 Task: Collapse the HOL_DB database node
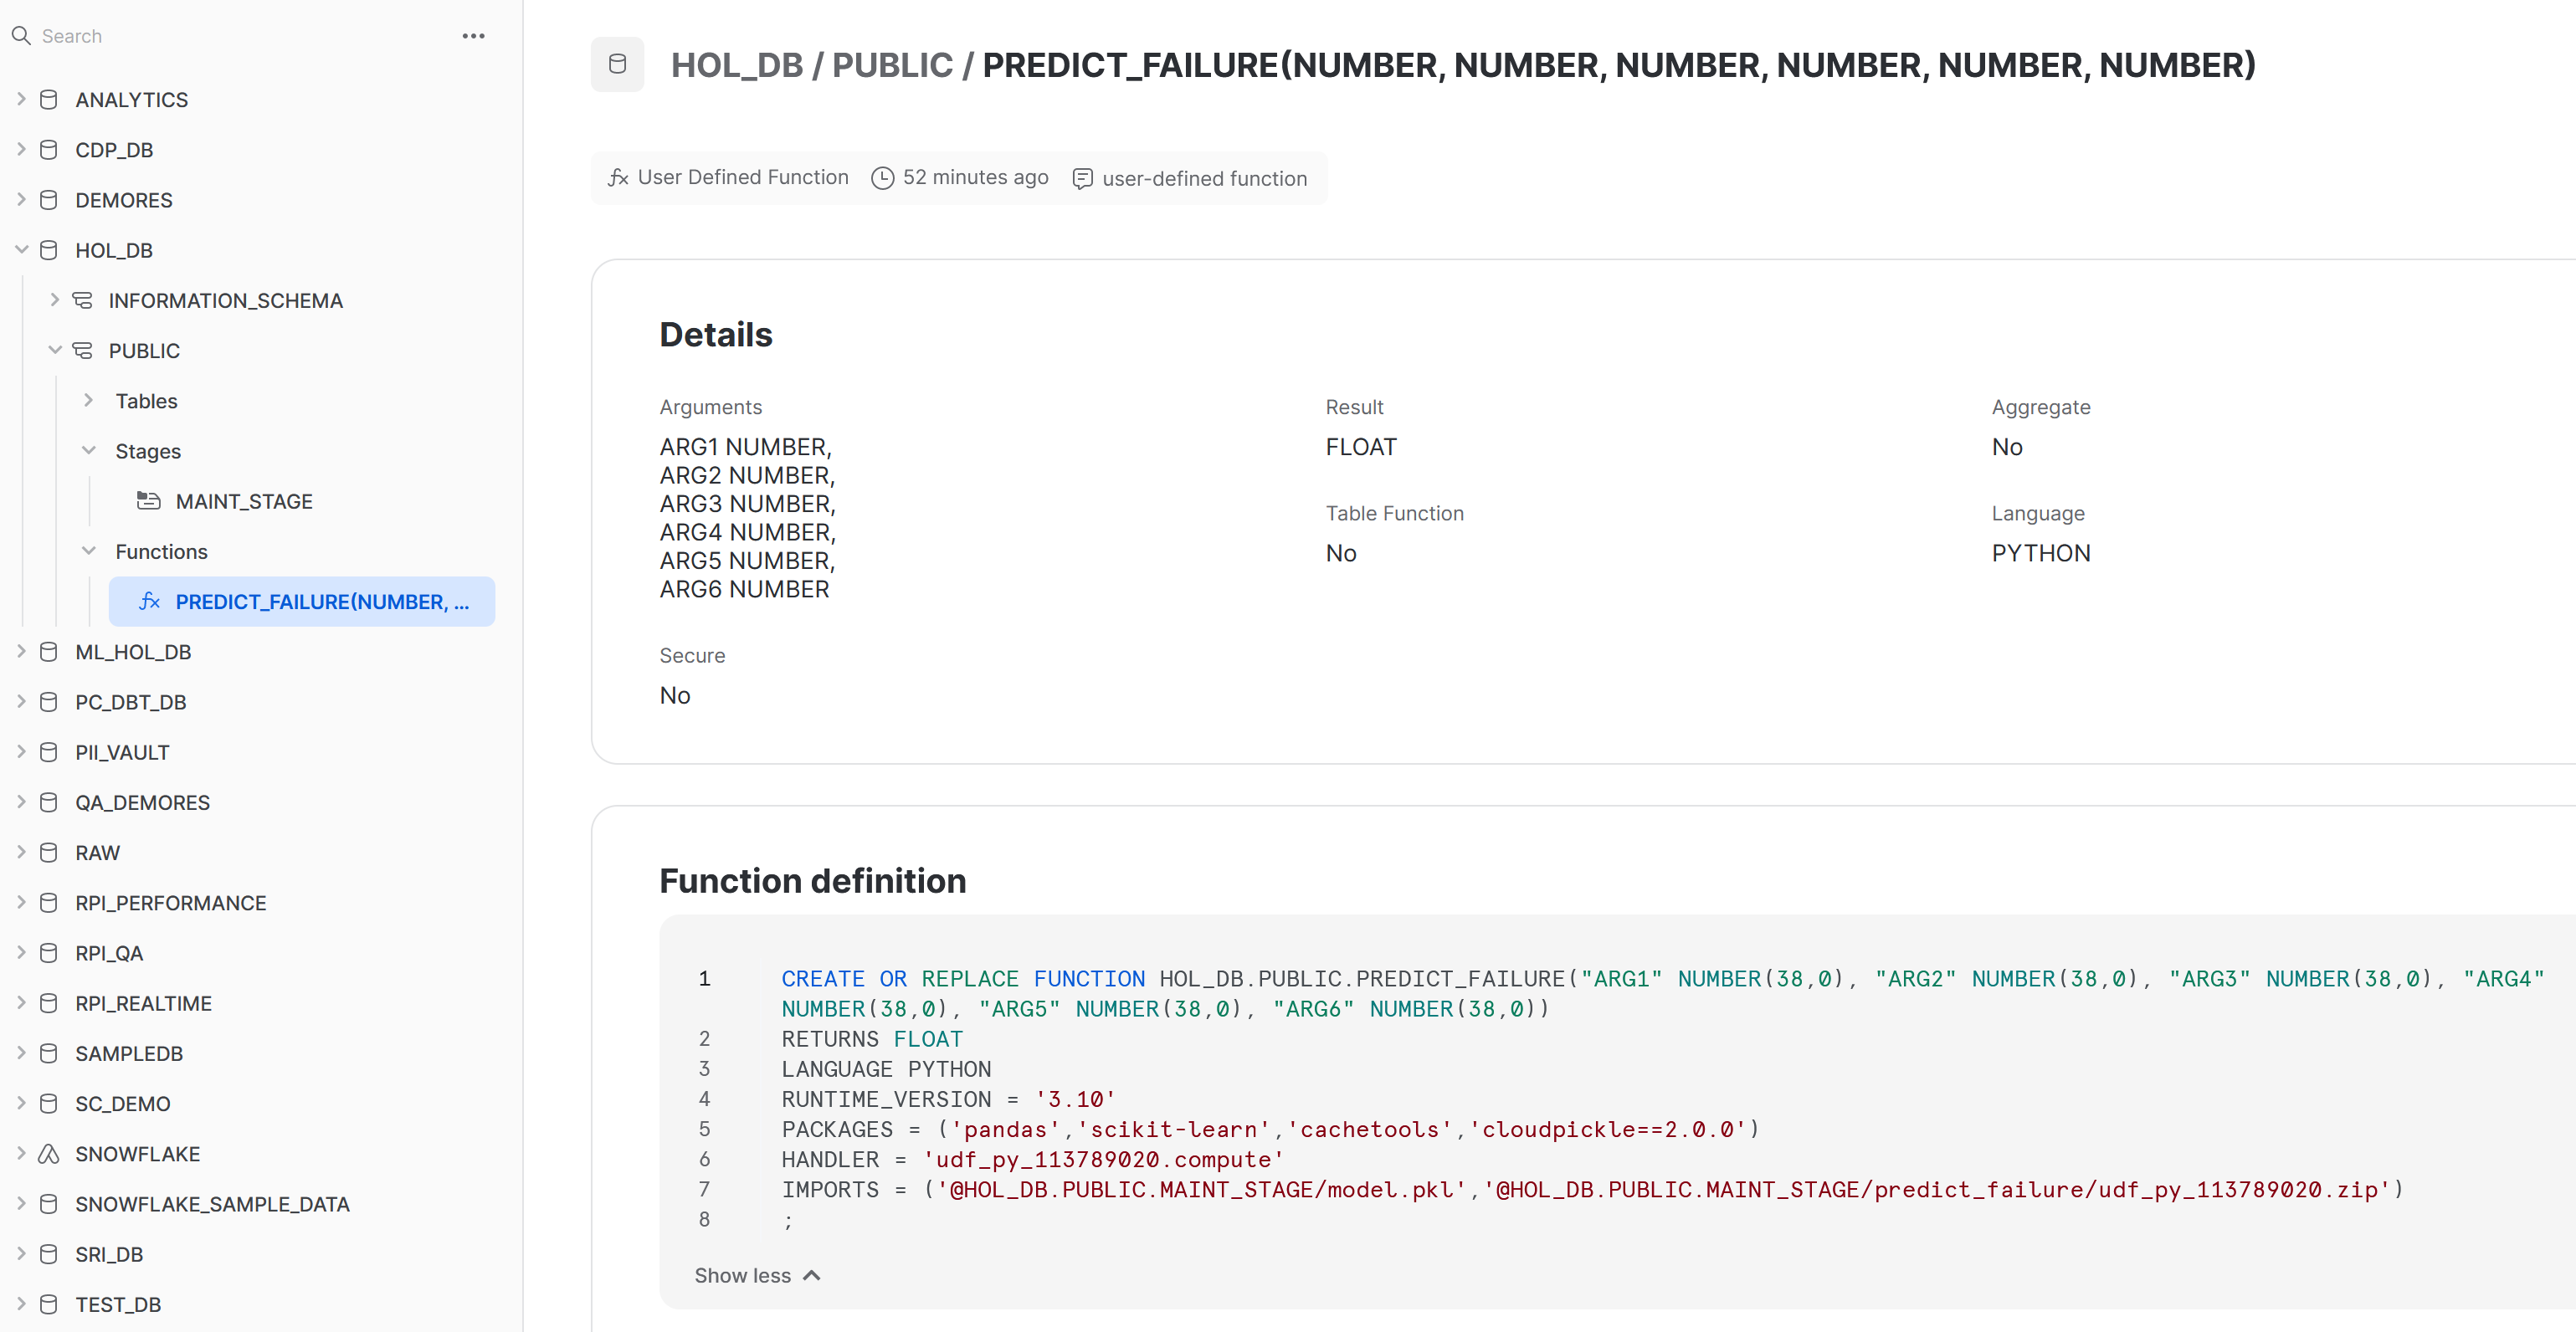pyautogui.click(x=21, y=250)
